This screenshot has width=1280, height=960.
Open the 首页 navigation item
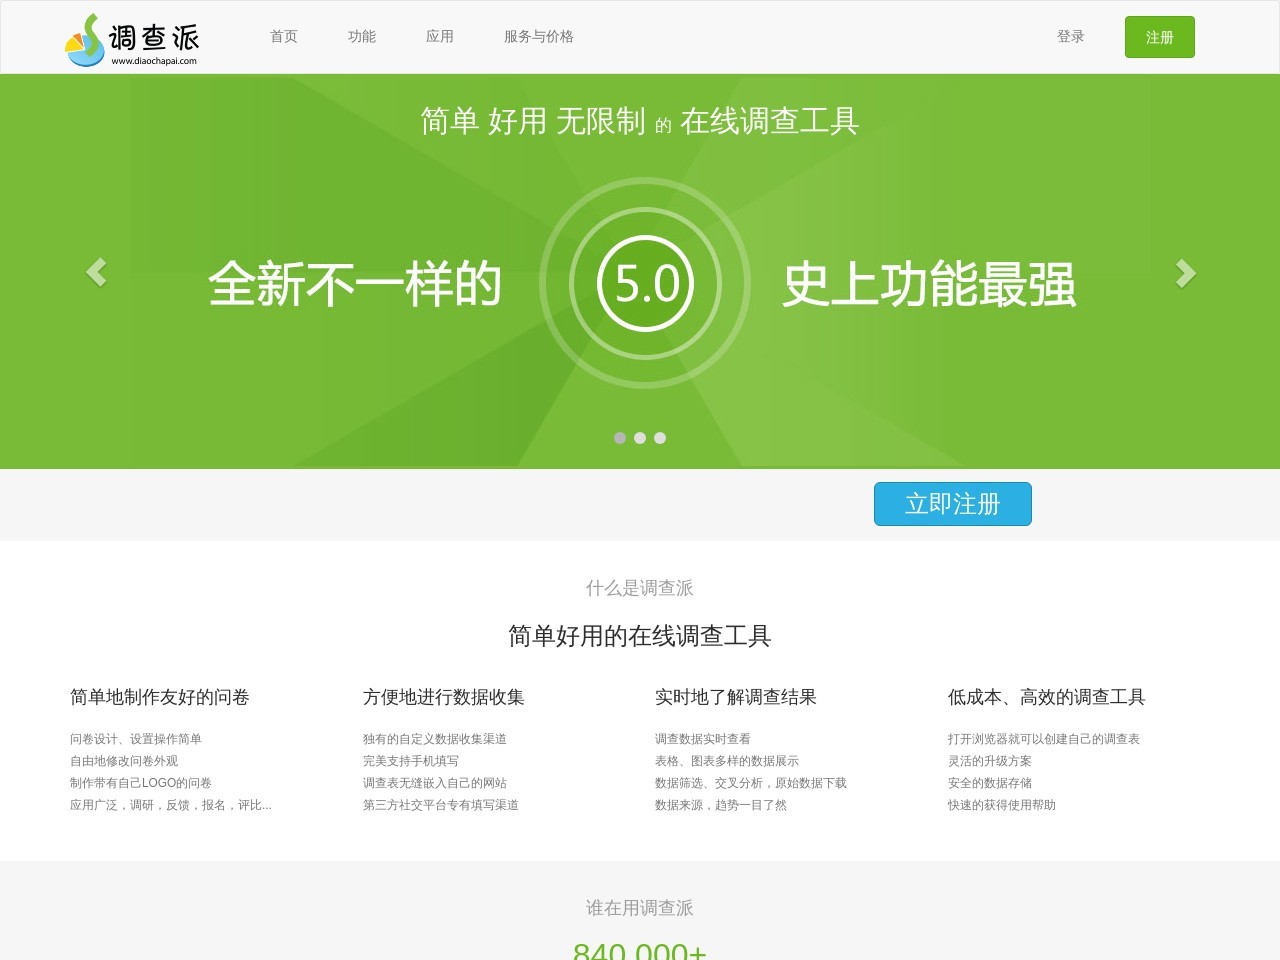coord(284,37)
